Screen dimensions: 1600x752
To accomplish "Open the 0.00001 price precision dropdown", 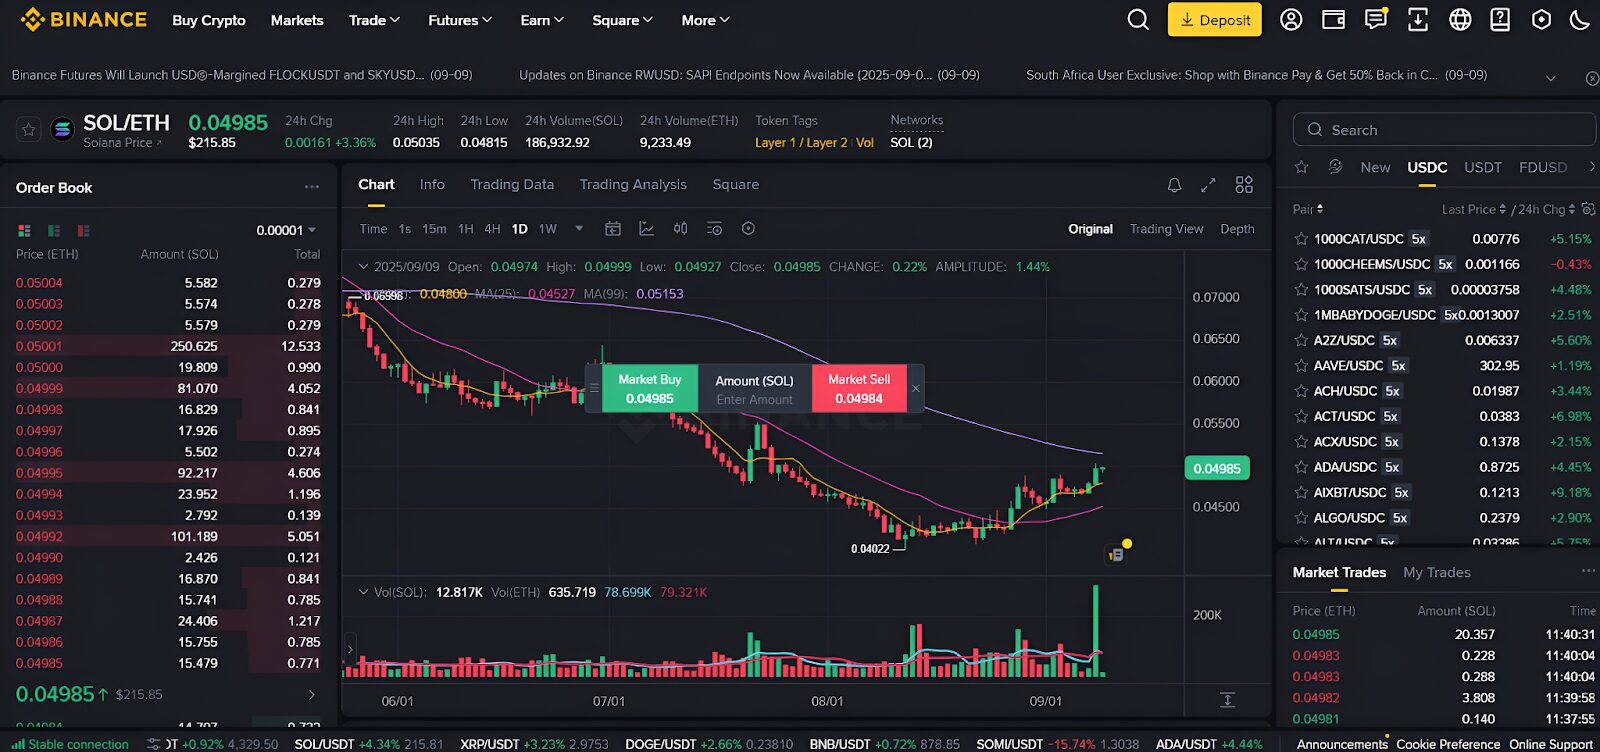I will tap(286, 230).
